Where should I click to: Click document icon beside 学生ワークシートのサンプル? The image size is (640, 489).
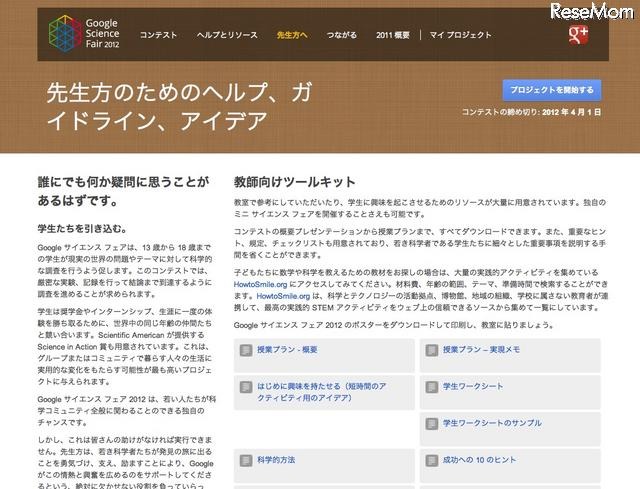click(x=431, y=424)
